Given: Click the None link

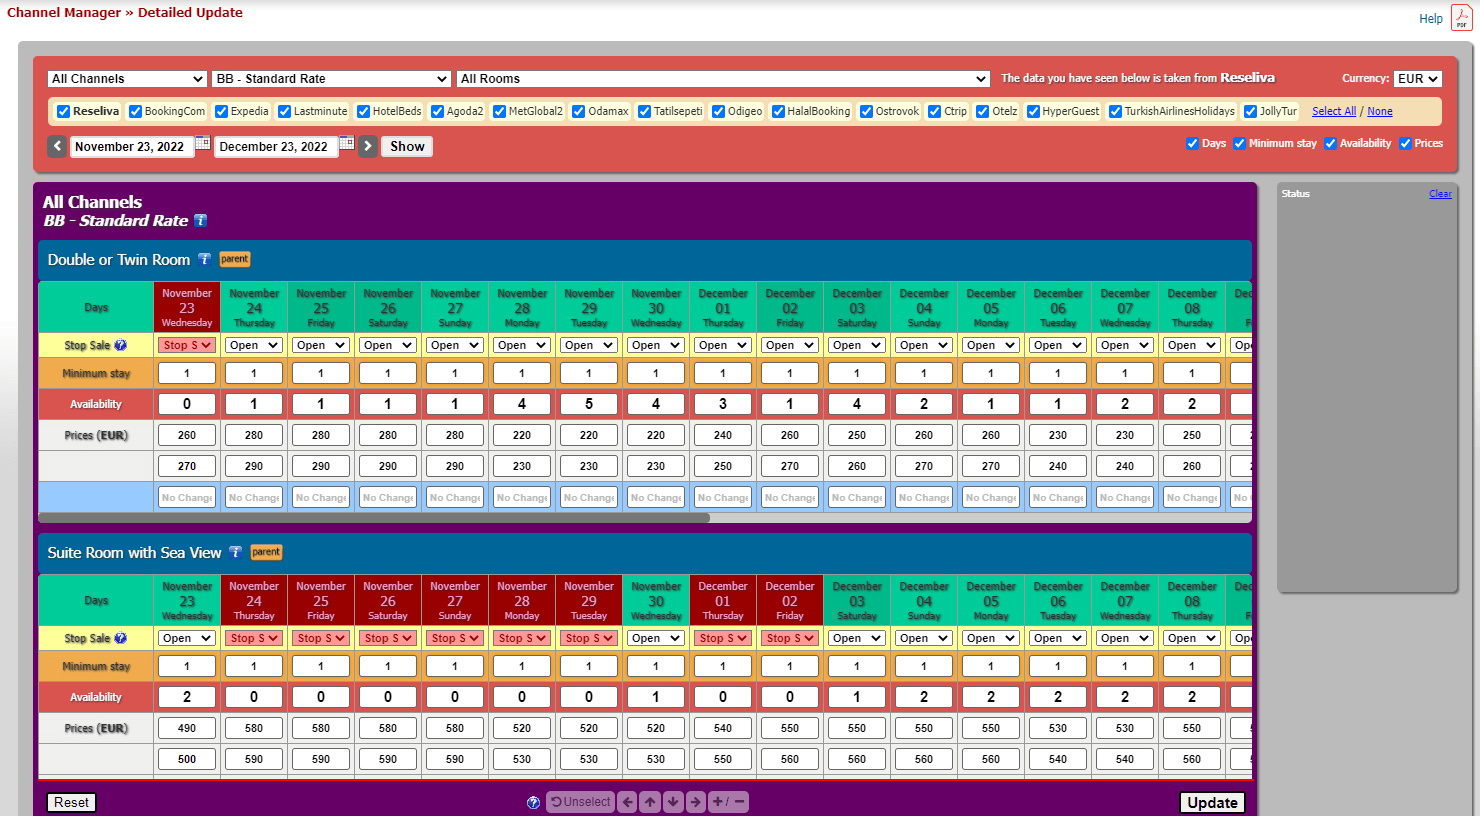Looking at the screenshot, I should pyautogui.click(x=1380, y=112).
